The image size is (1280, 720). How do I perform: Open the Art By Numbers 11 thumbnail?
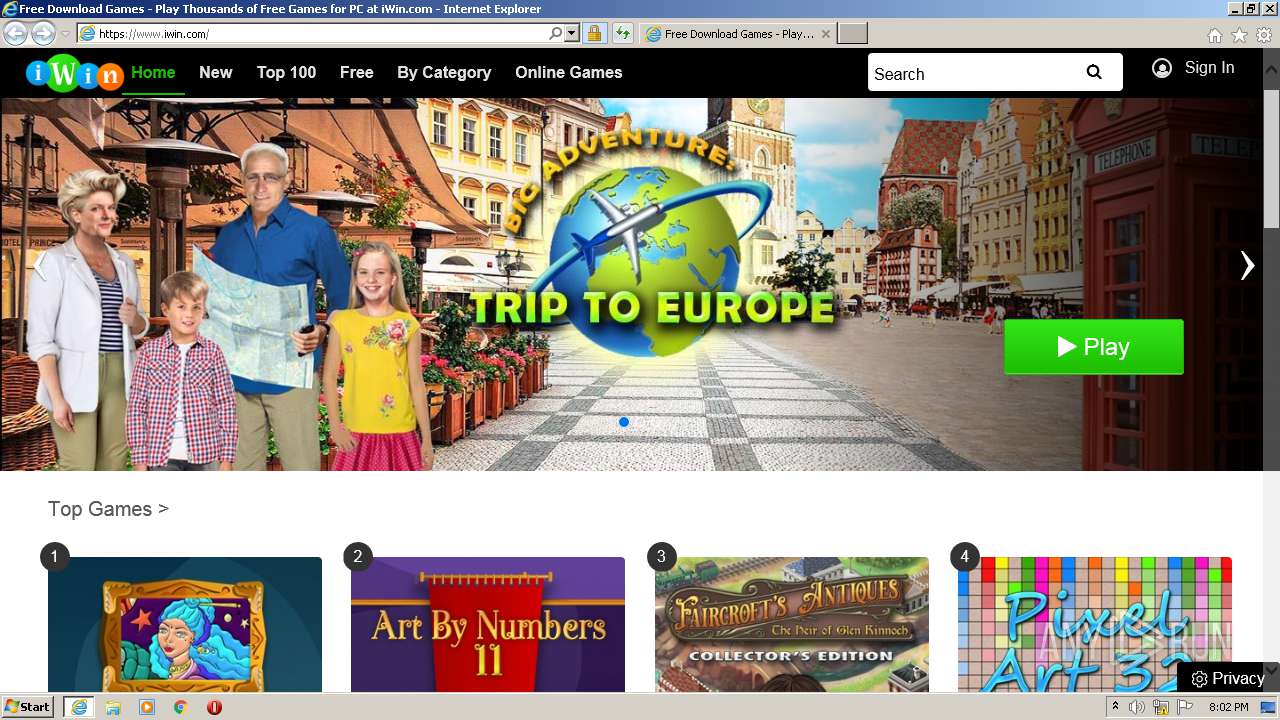pos(488,625)
